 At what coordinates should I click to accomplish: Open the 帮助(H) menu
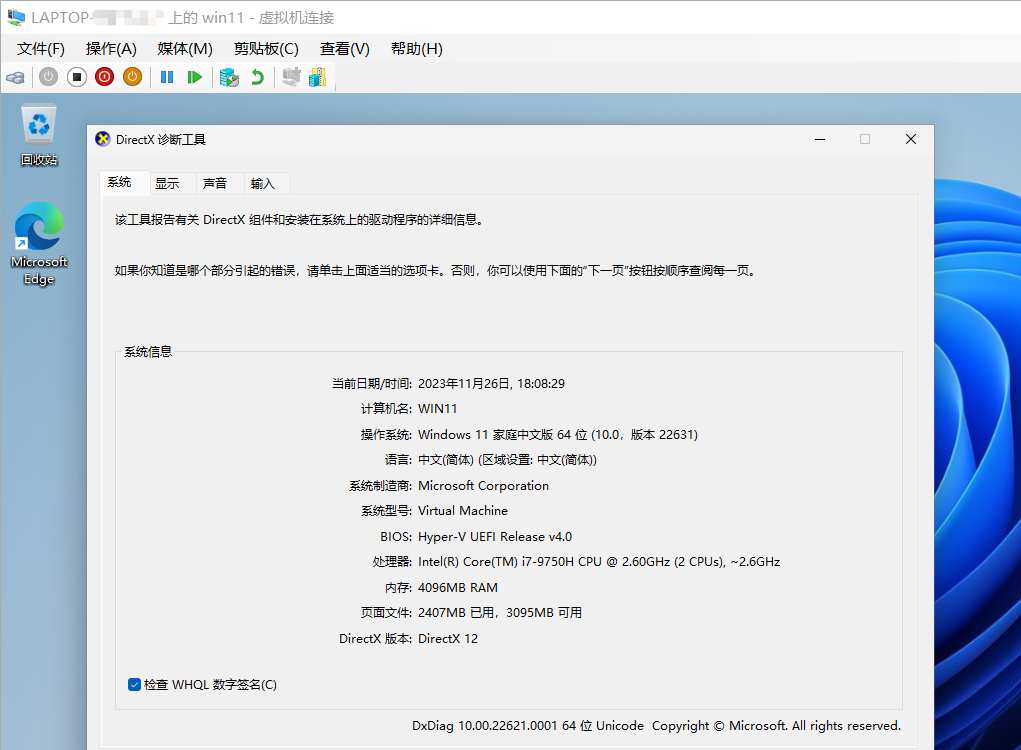click(417, 49)
